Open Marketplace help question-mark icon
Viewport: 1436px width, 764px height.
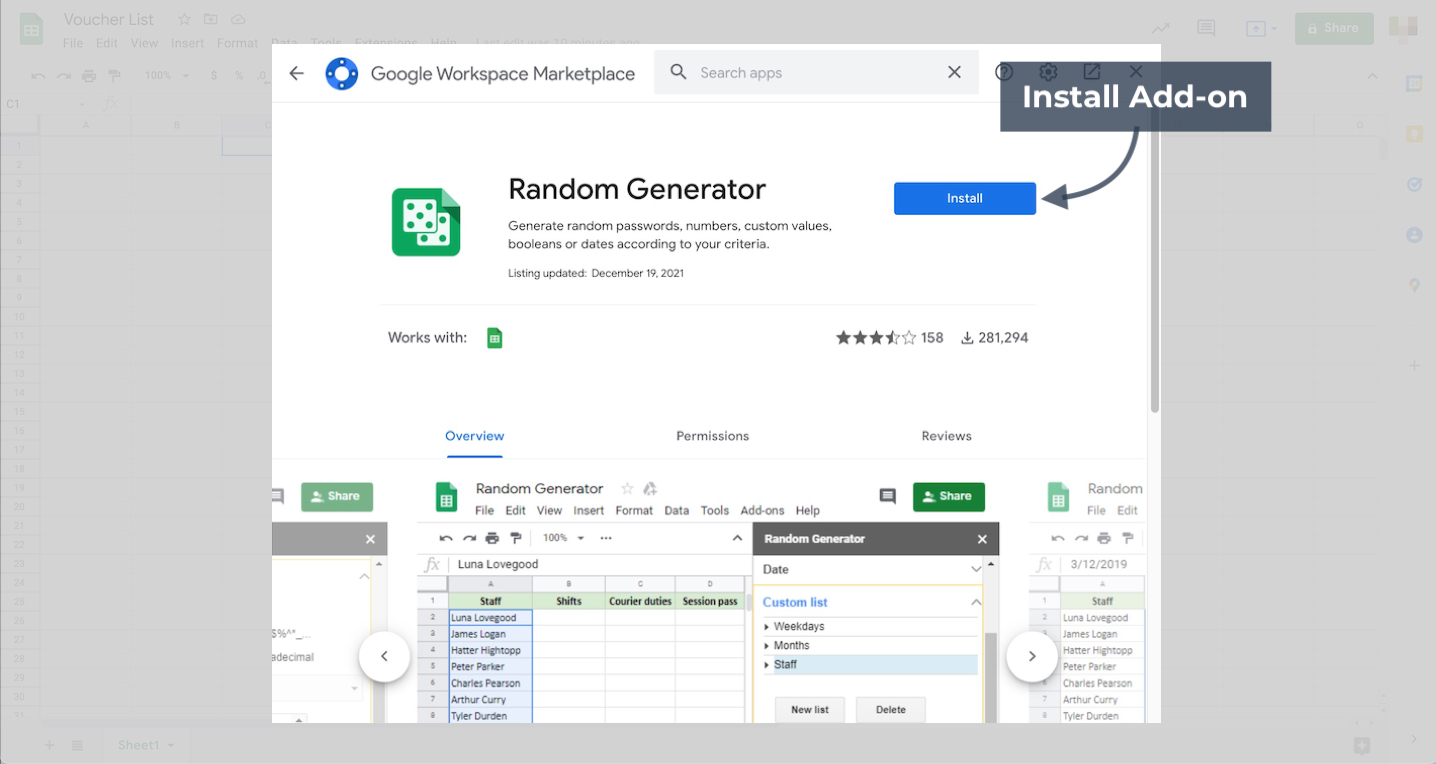click(x=1004, y=72)
